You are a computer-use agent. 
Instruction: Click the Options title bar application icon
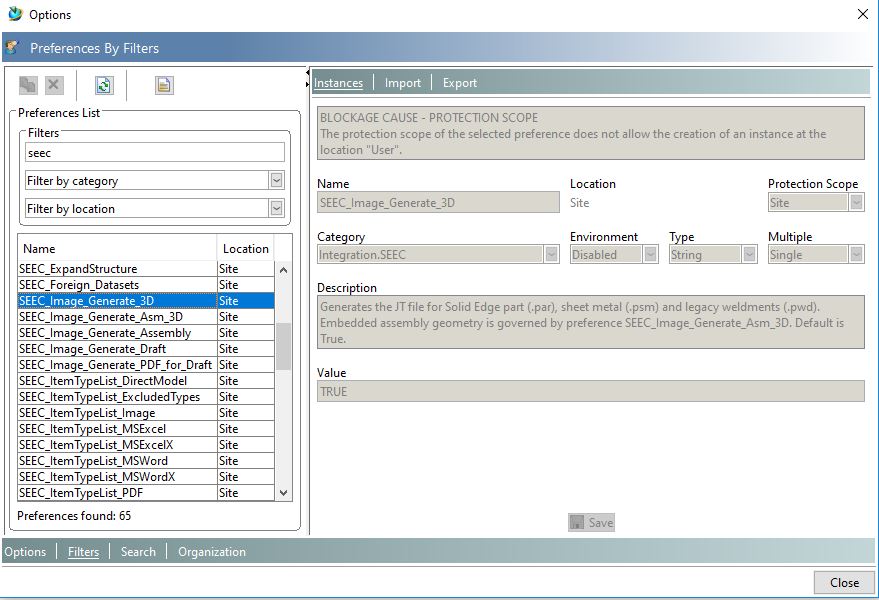click(14, 14)
